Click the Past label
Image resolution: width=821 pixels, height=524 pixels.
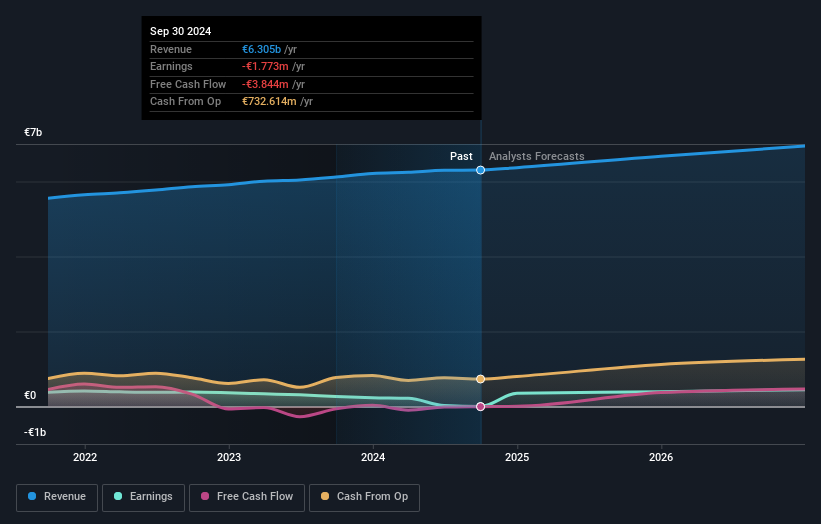point(461,156)
